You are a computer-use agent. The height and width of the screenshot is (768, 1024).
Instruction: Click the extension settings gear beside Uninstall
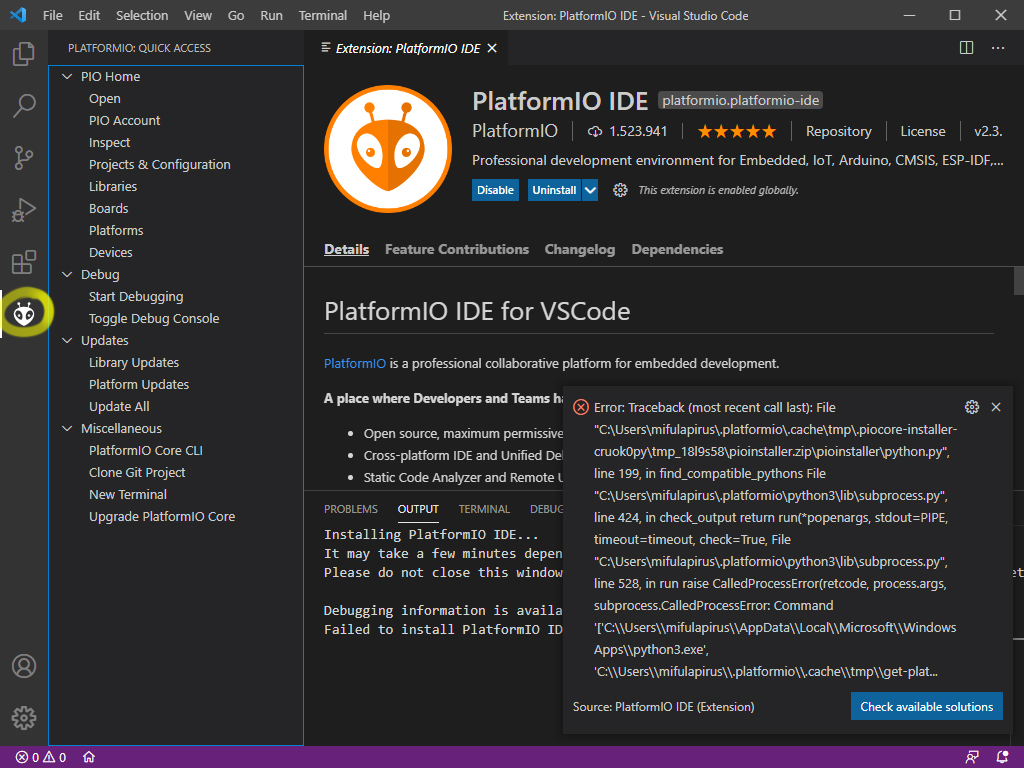pyautogui.click(x=620, y=190)
